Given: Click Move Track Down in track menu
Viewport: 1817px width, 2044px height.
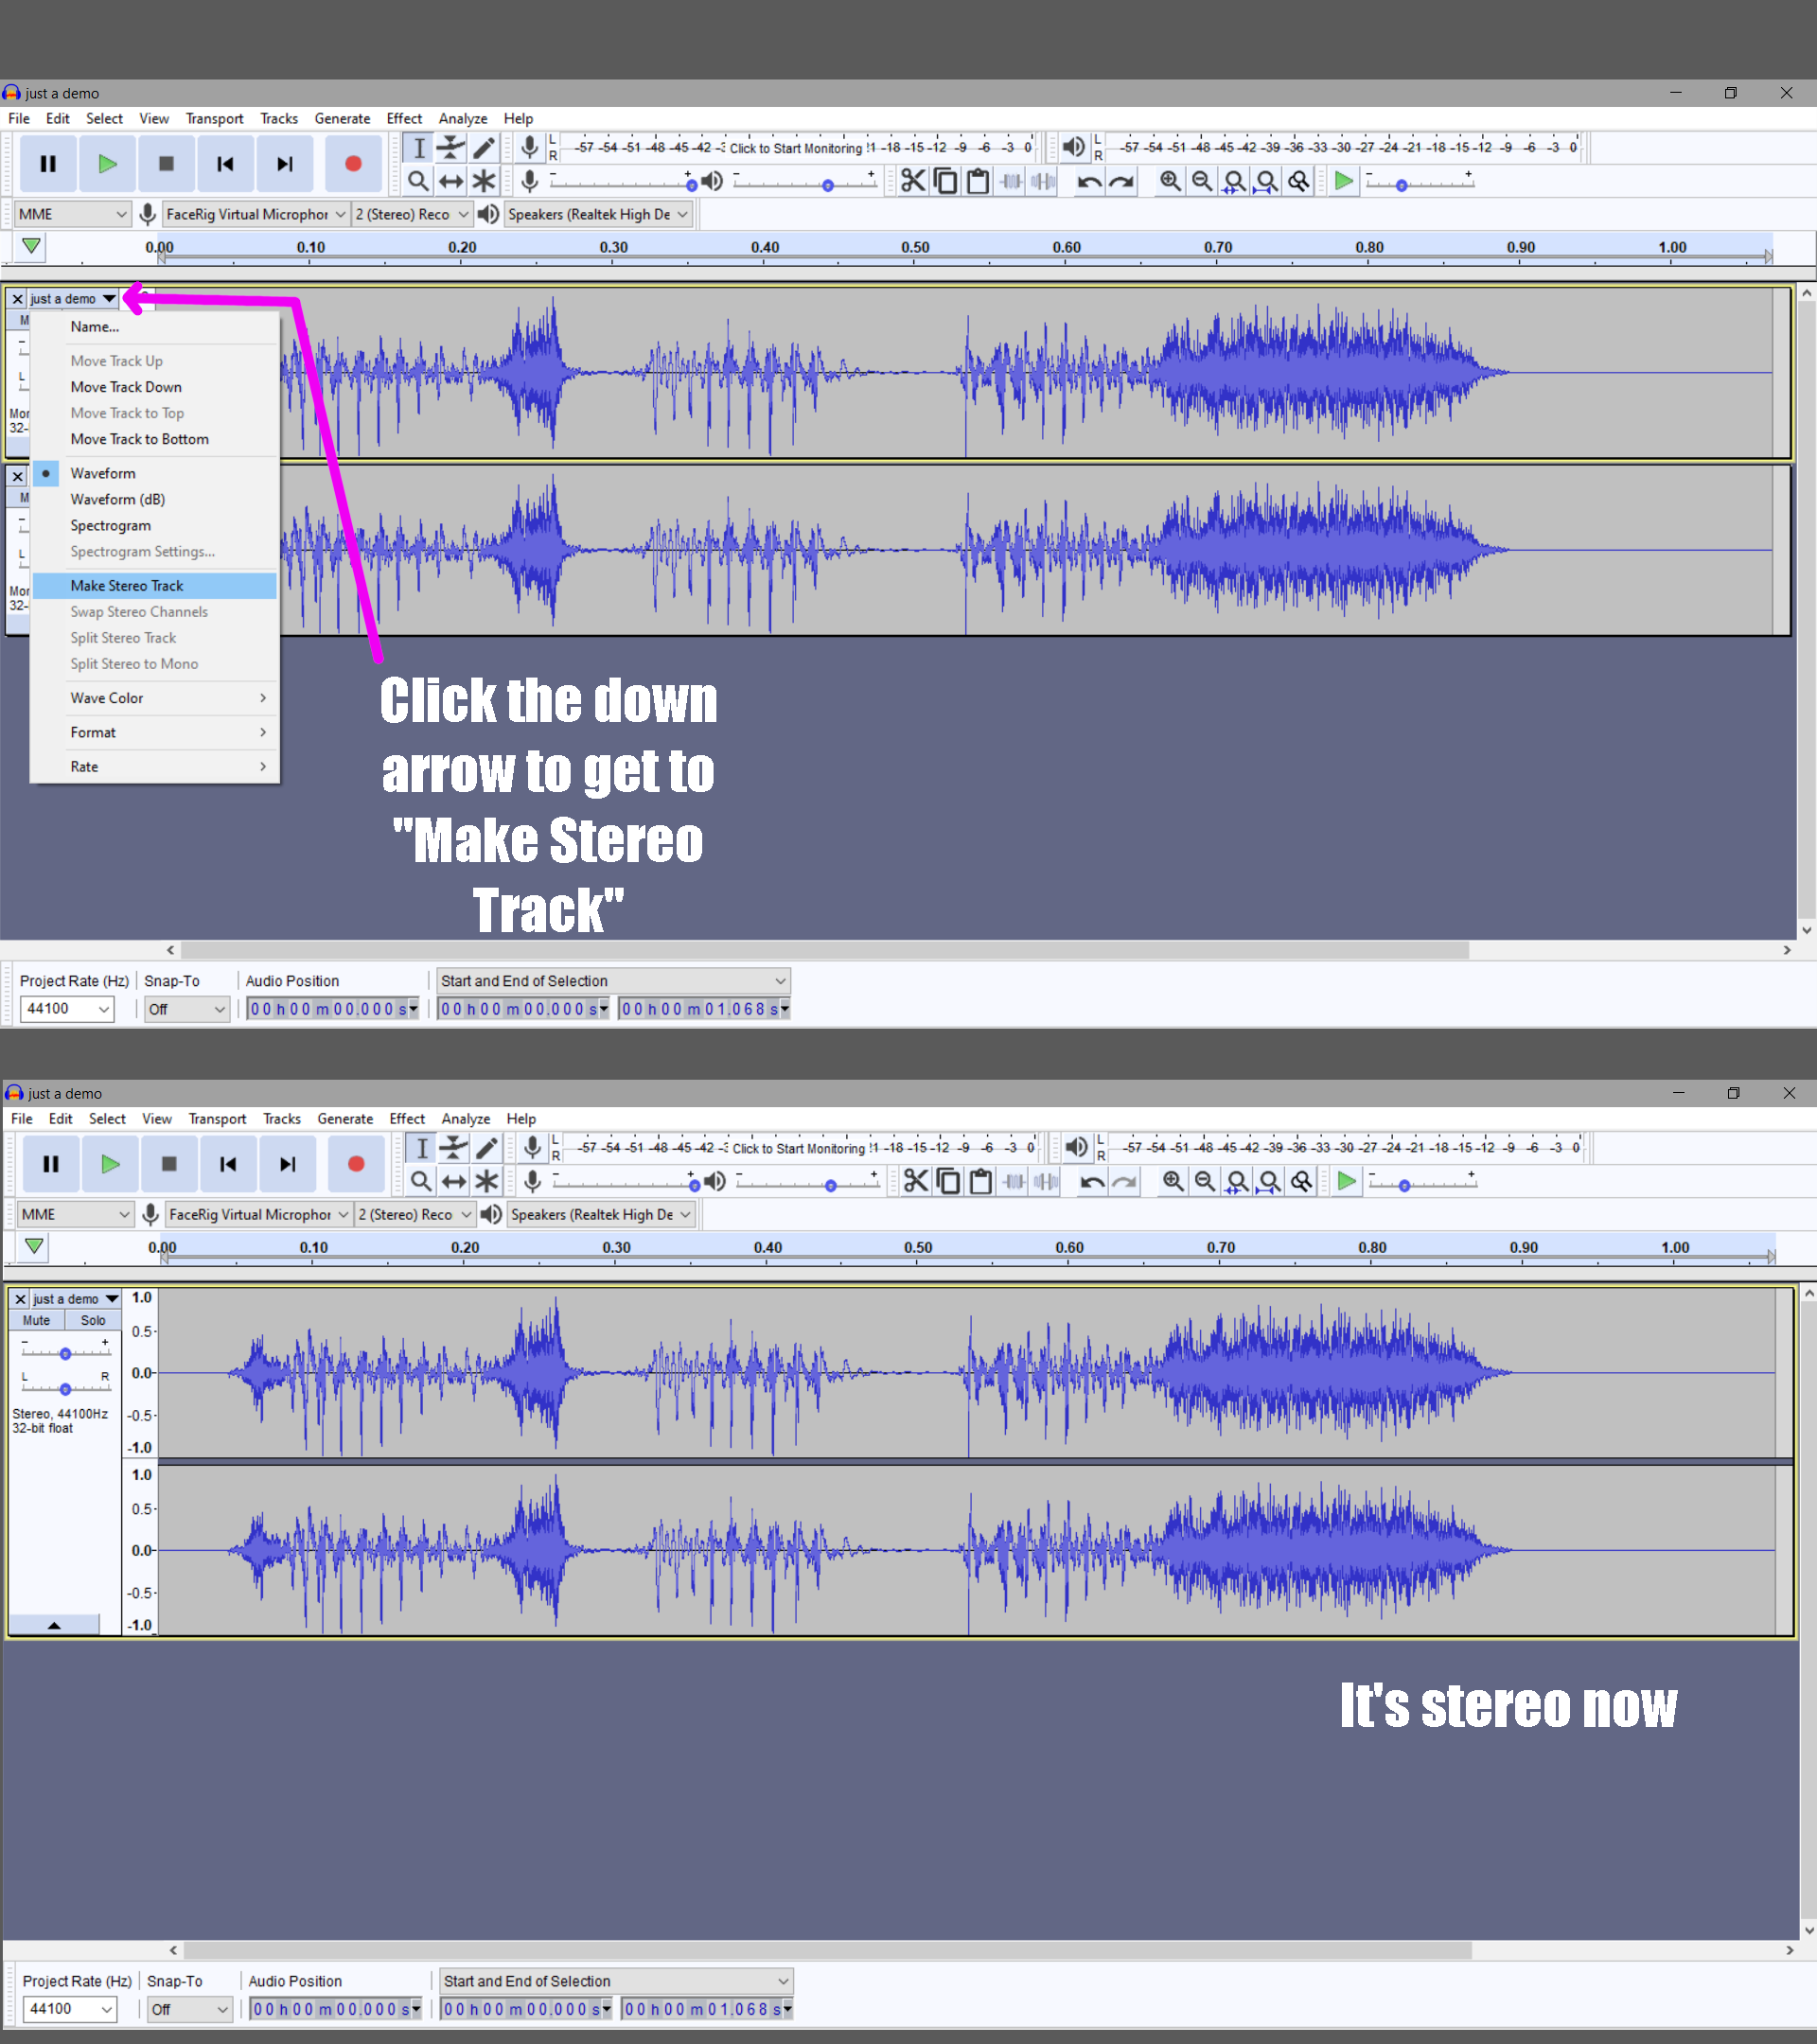Looking at the screenshot, I should pyautogui.click(x=126, y=387).
